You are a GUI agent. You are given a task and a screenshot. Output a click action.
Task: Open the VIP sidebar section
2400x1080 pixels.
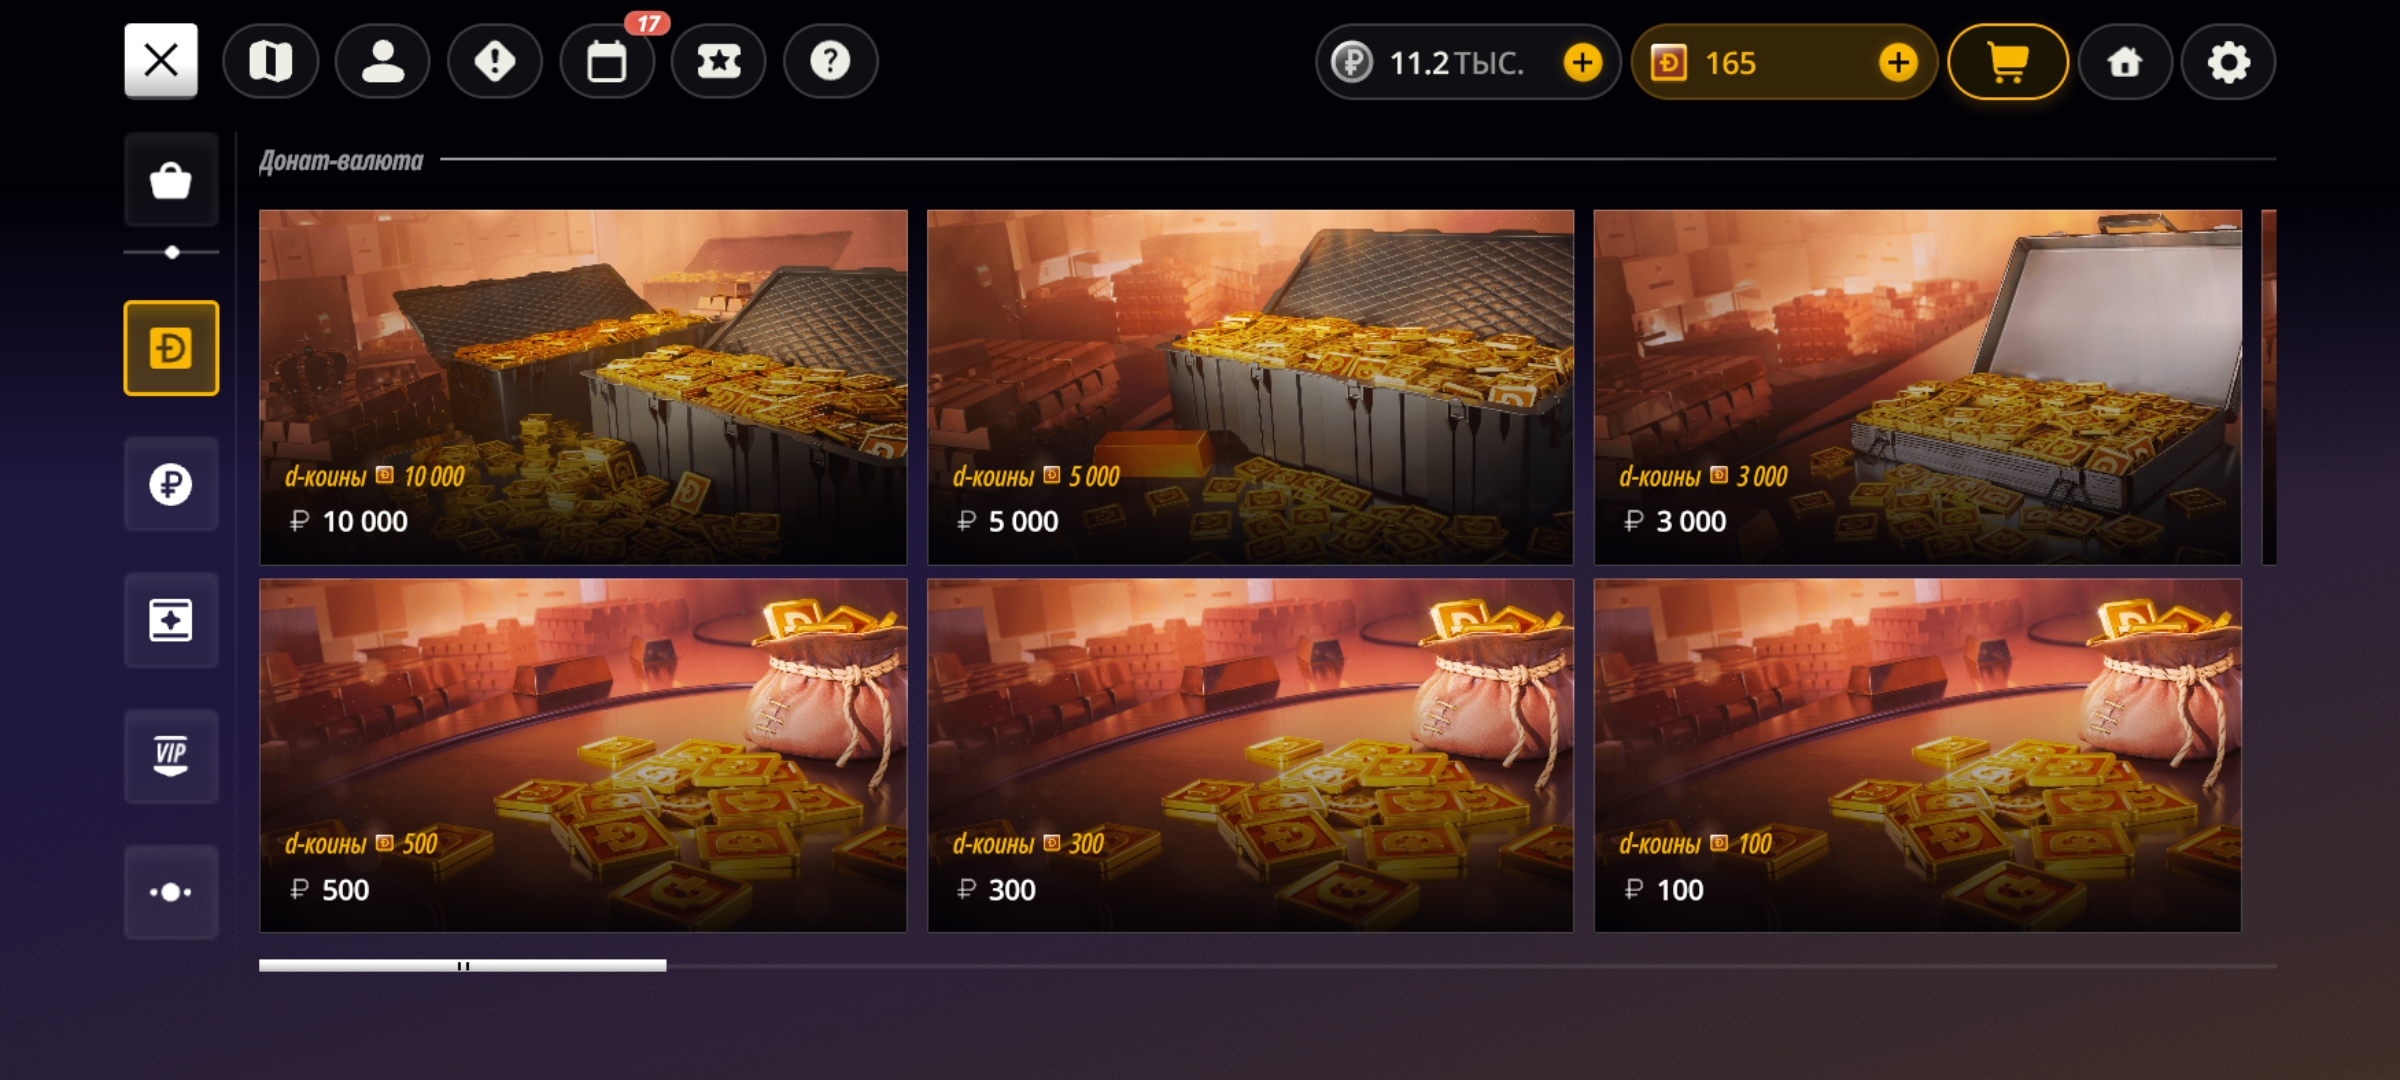[x=171, y=756]
